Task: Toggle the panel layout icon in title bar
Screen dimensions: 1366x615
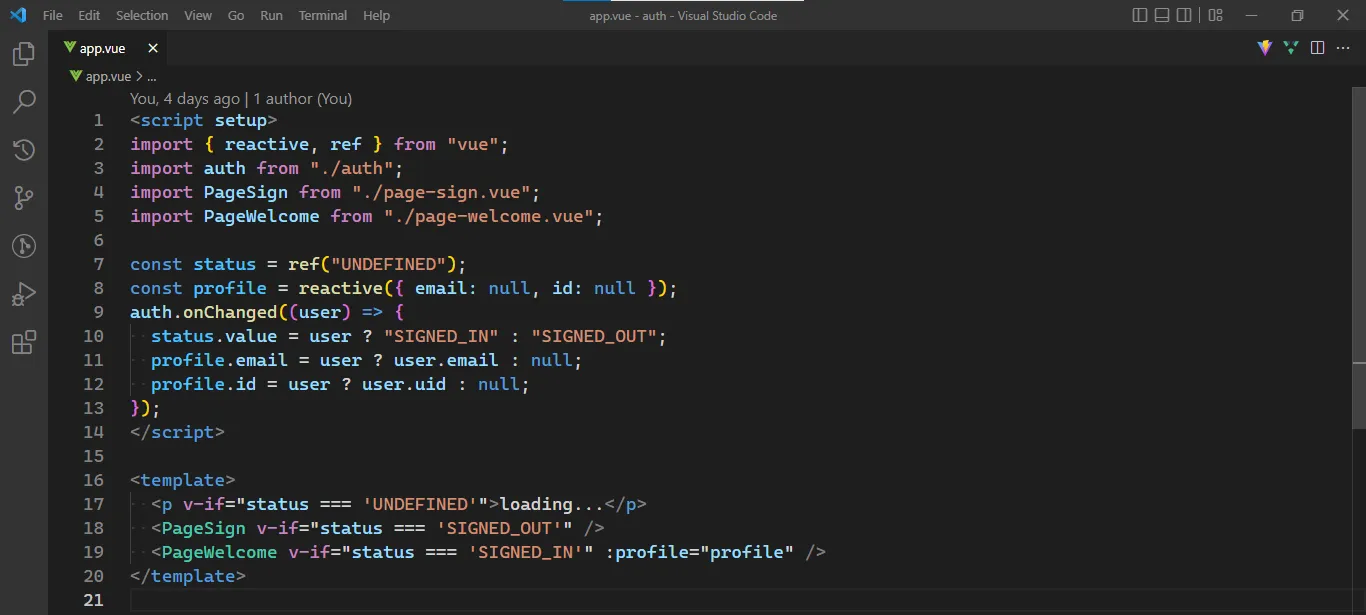Action: click(1161, 15)
